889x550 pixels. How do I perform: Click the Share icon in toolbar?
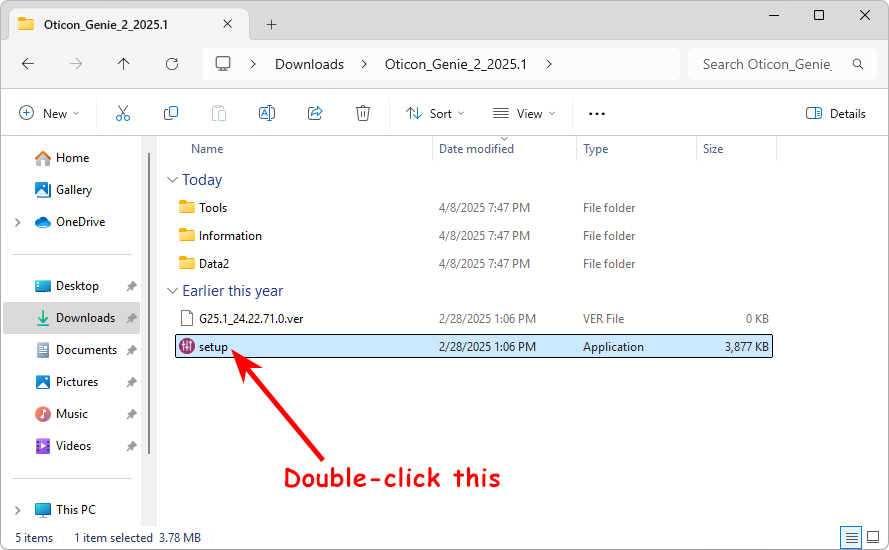pos(315,114)
